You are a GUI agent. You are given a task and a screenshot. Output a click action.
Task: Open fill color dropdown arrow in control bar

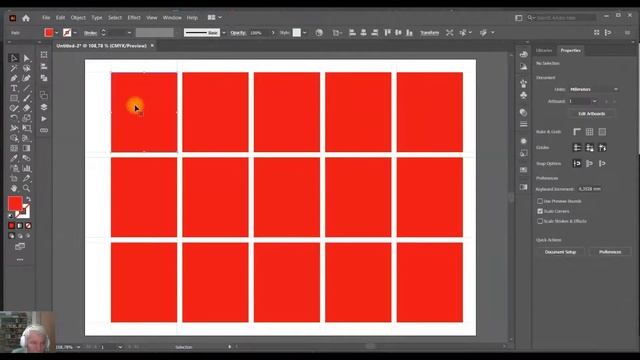[56, 33]
